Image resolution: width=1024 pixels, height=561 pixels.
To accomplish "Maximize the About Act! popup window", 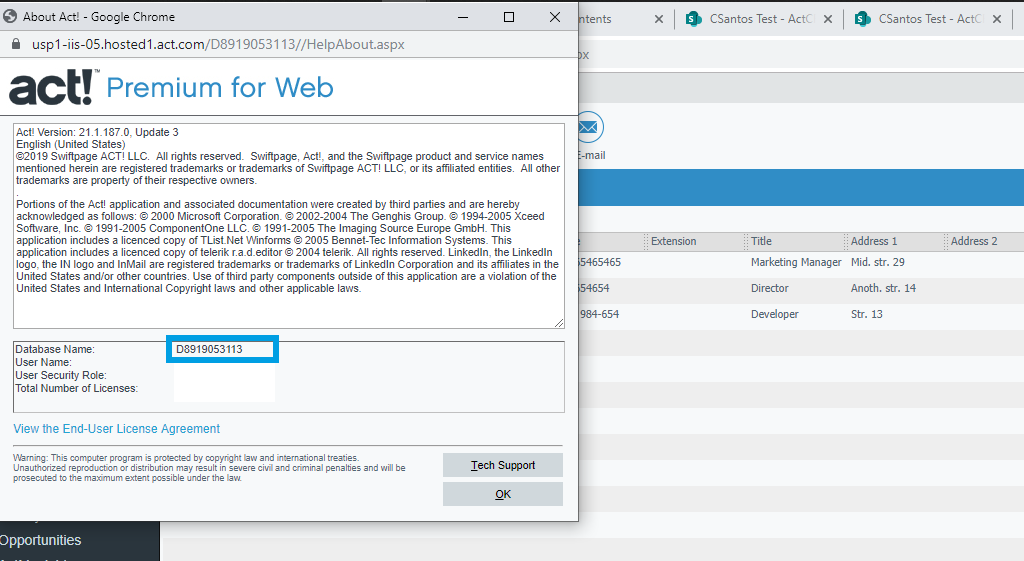I will (x=509, y=17).
